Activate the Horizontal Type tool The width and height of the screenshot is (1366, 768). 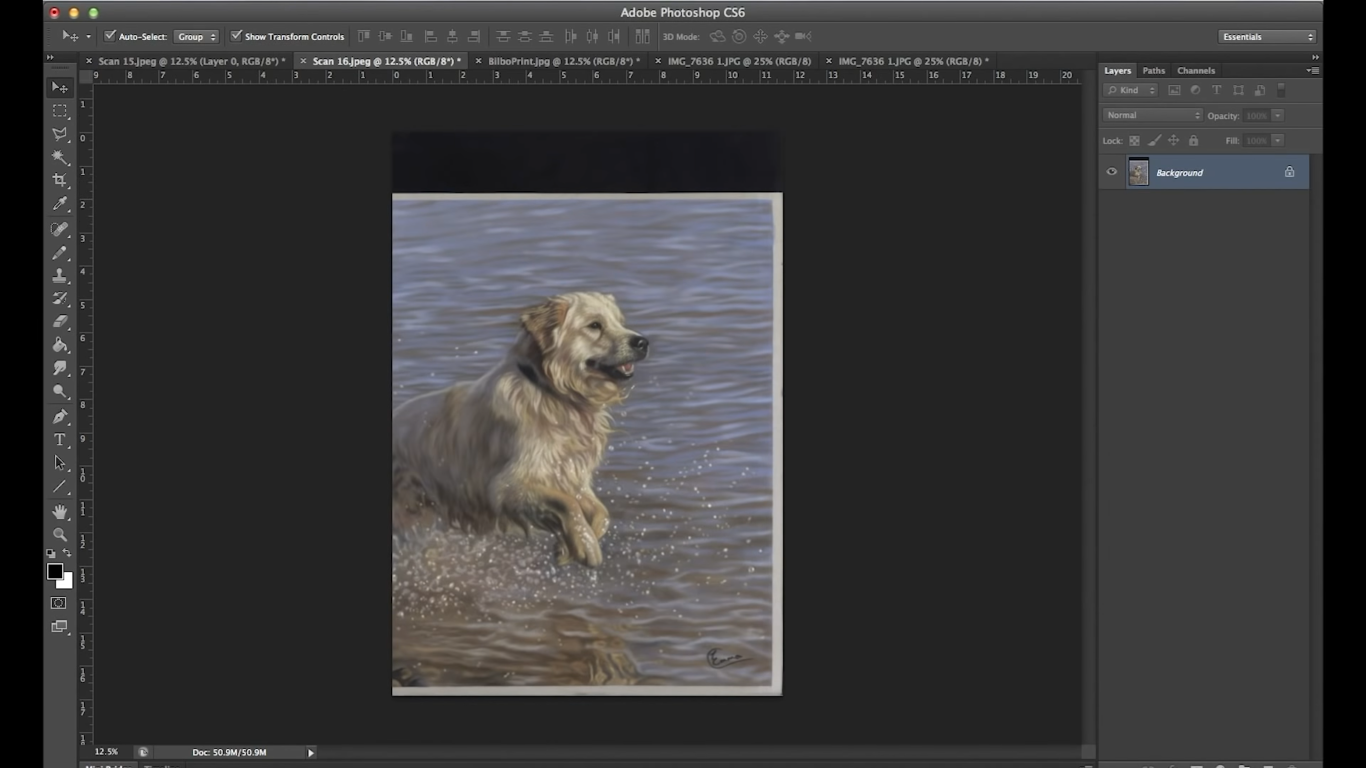point(60,440)
